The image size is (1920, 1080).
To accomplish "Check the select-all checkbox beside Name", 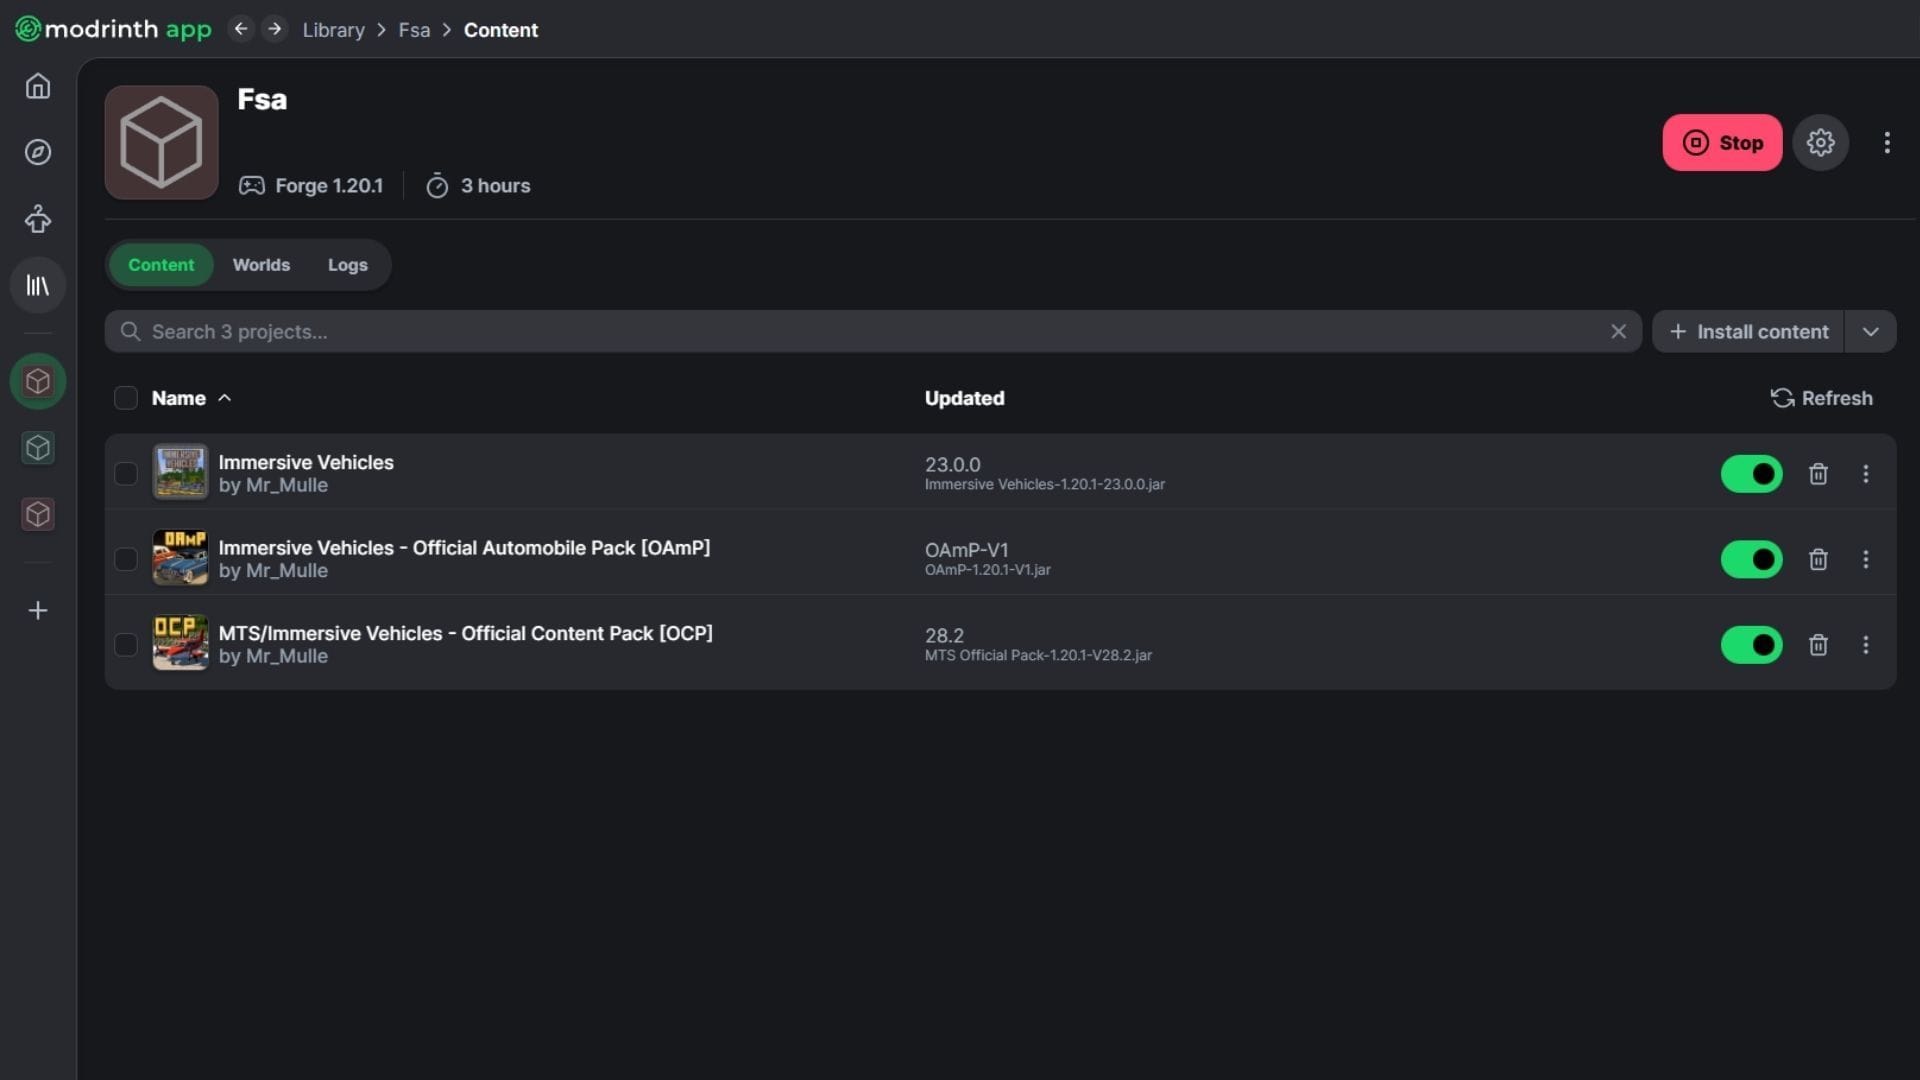I will click(x=126, y=398).
